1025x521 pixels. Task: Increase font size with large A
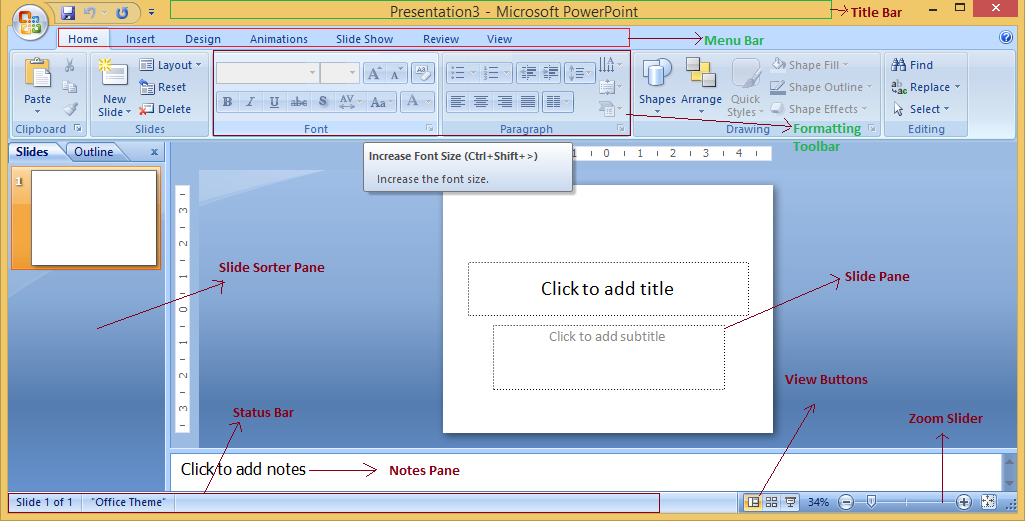pyautogui.click(x=374, y=73)
